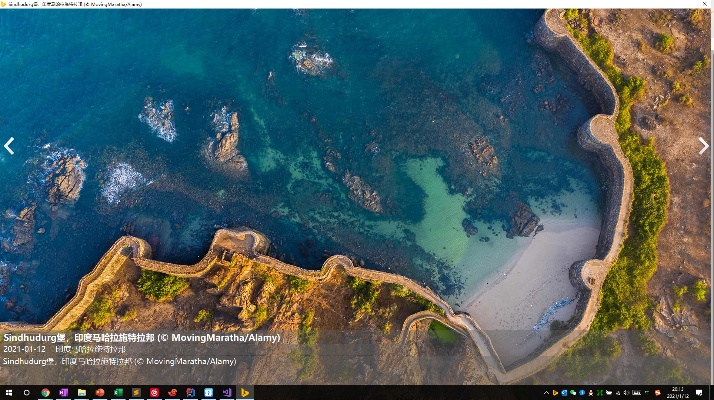
Task: Click the Sindhudurg fort image title text
Action: pyautogui.click(x=140, y=338)
